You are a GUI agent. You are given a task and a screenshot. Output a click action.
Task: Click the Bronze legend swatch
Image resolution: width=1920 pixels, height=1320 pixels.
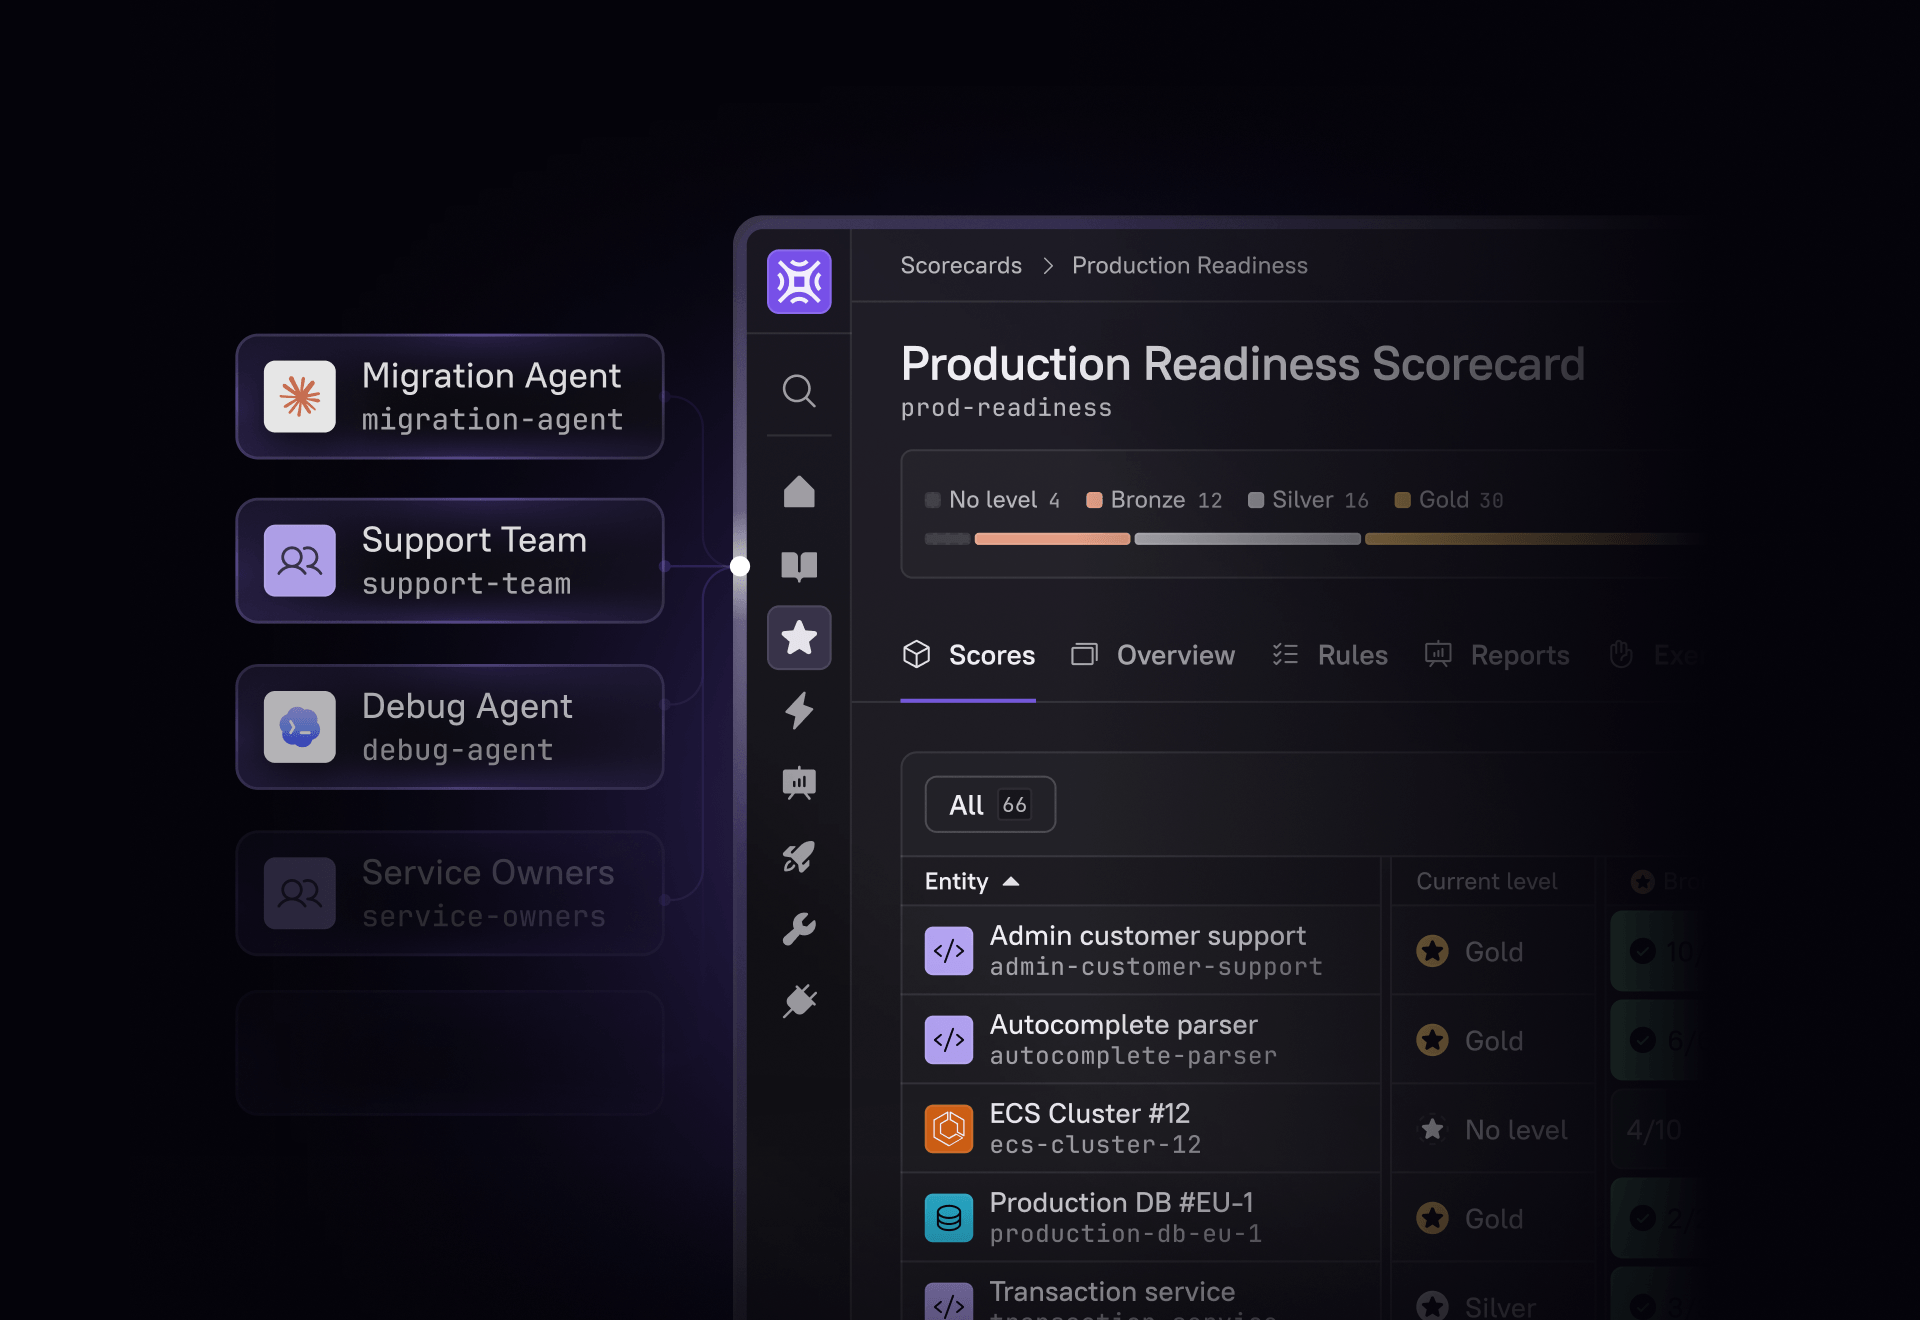pos(1094,500)
